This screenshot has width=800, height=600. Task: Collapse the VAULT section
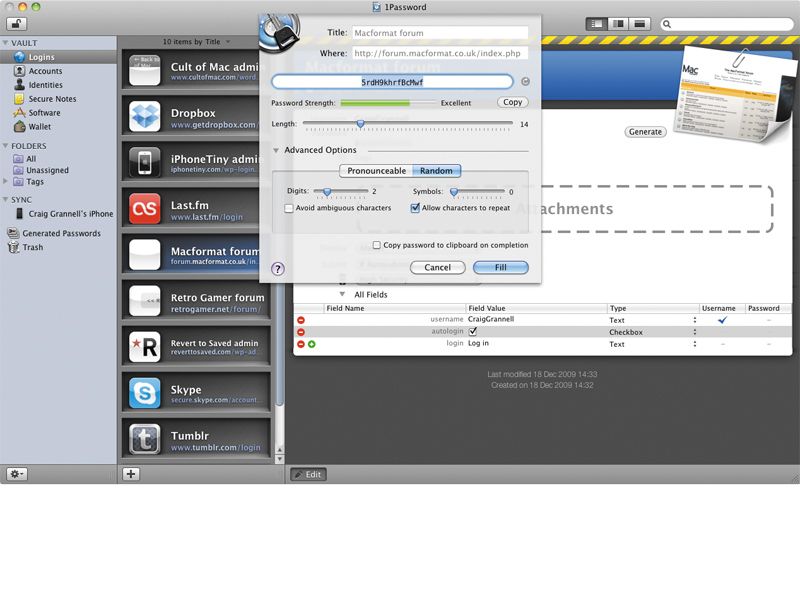[x=5, y=43]
